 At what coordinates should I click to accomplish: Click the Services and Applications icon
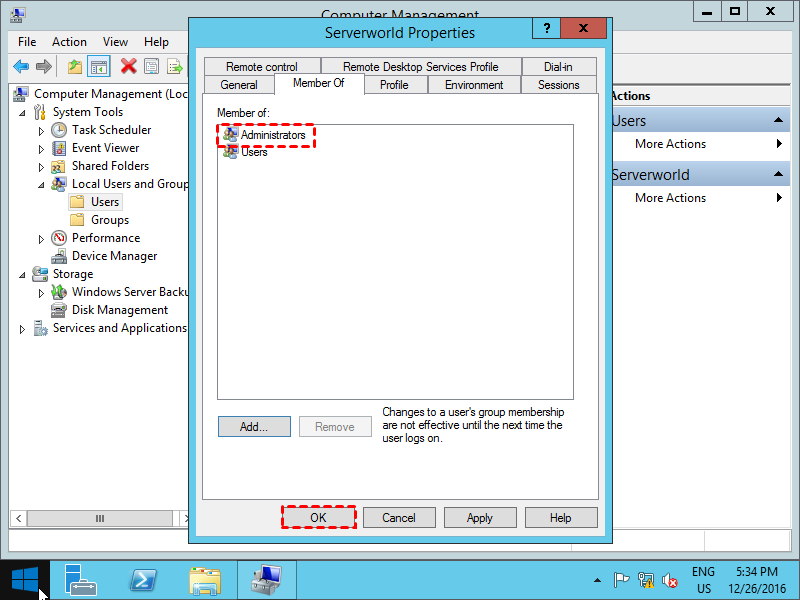(x=40, y=328)
